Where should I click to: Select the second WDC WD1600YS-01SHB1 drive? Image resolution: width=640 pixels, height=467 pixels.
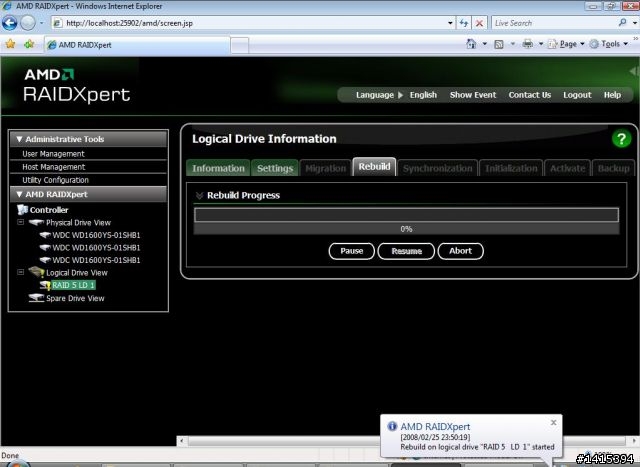pyautogui.click(x=96, y=247)
